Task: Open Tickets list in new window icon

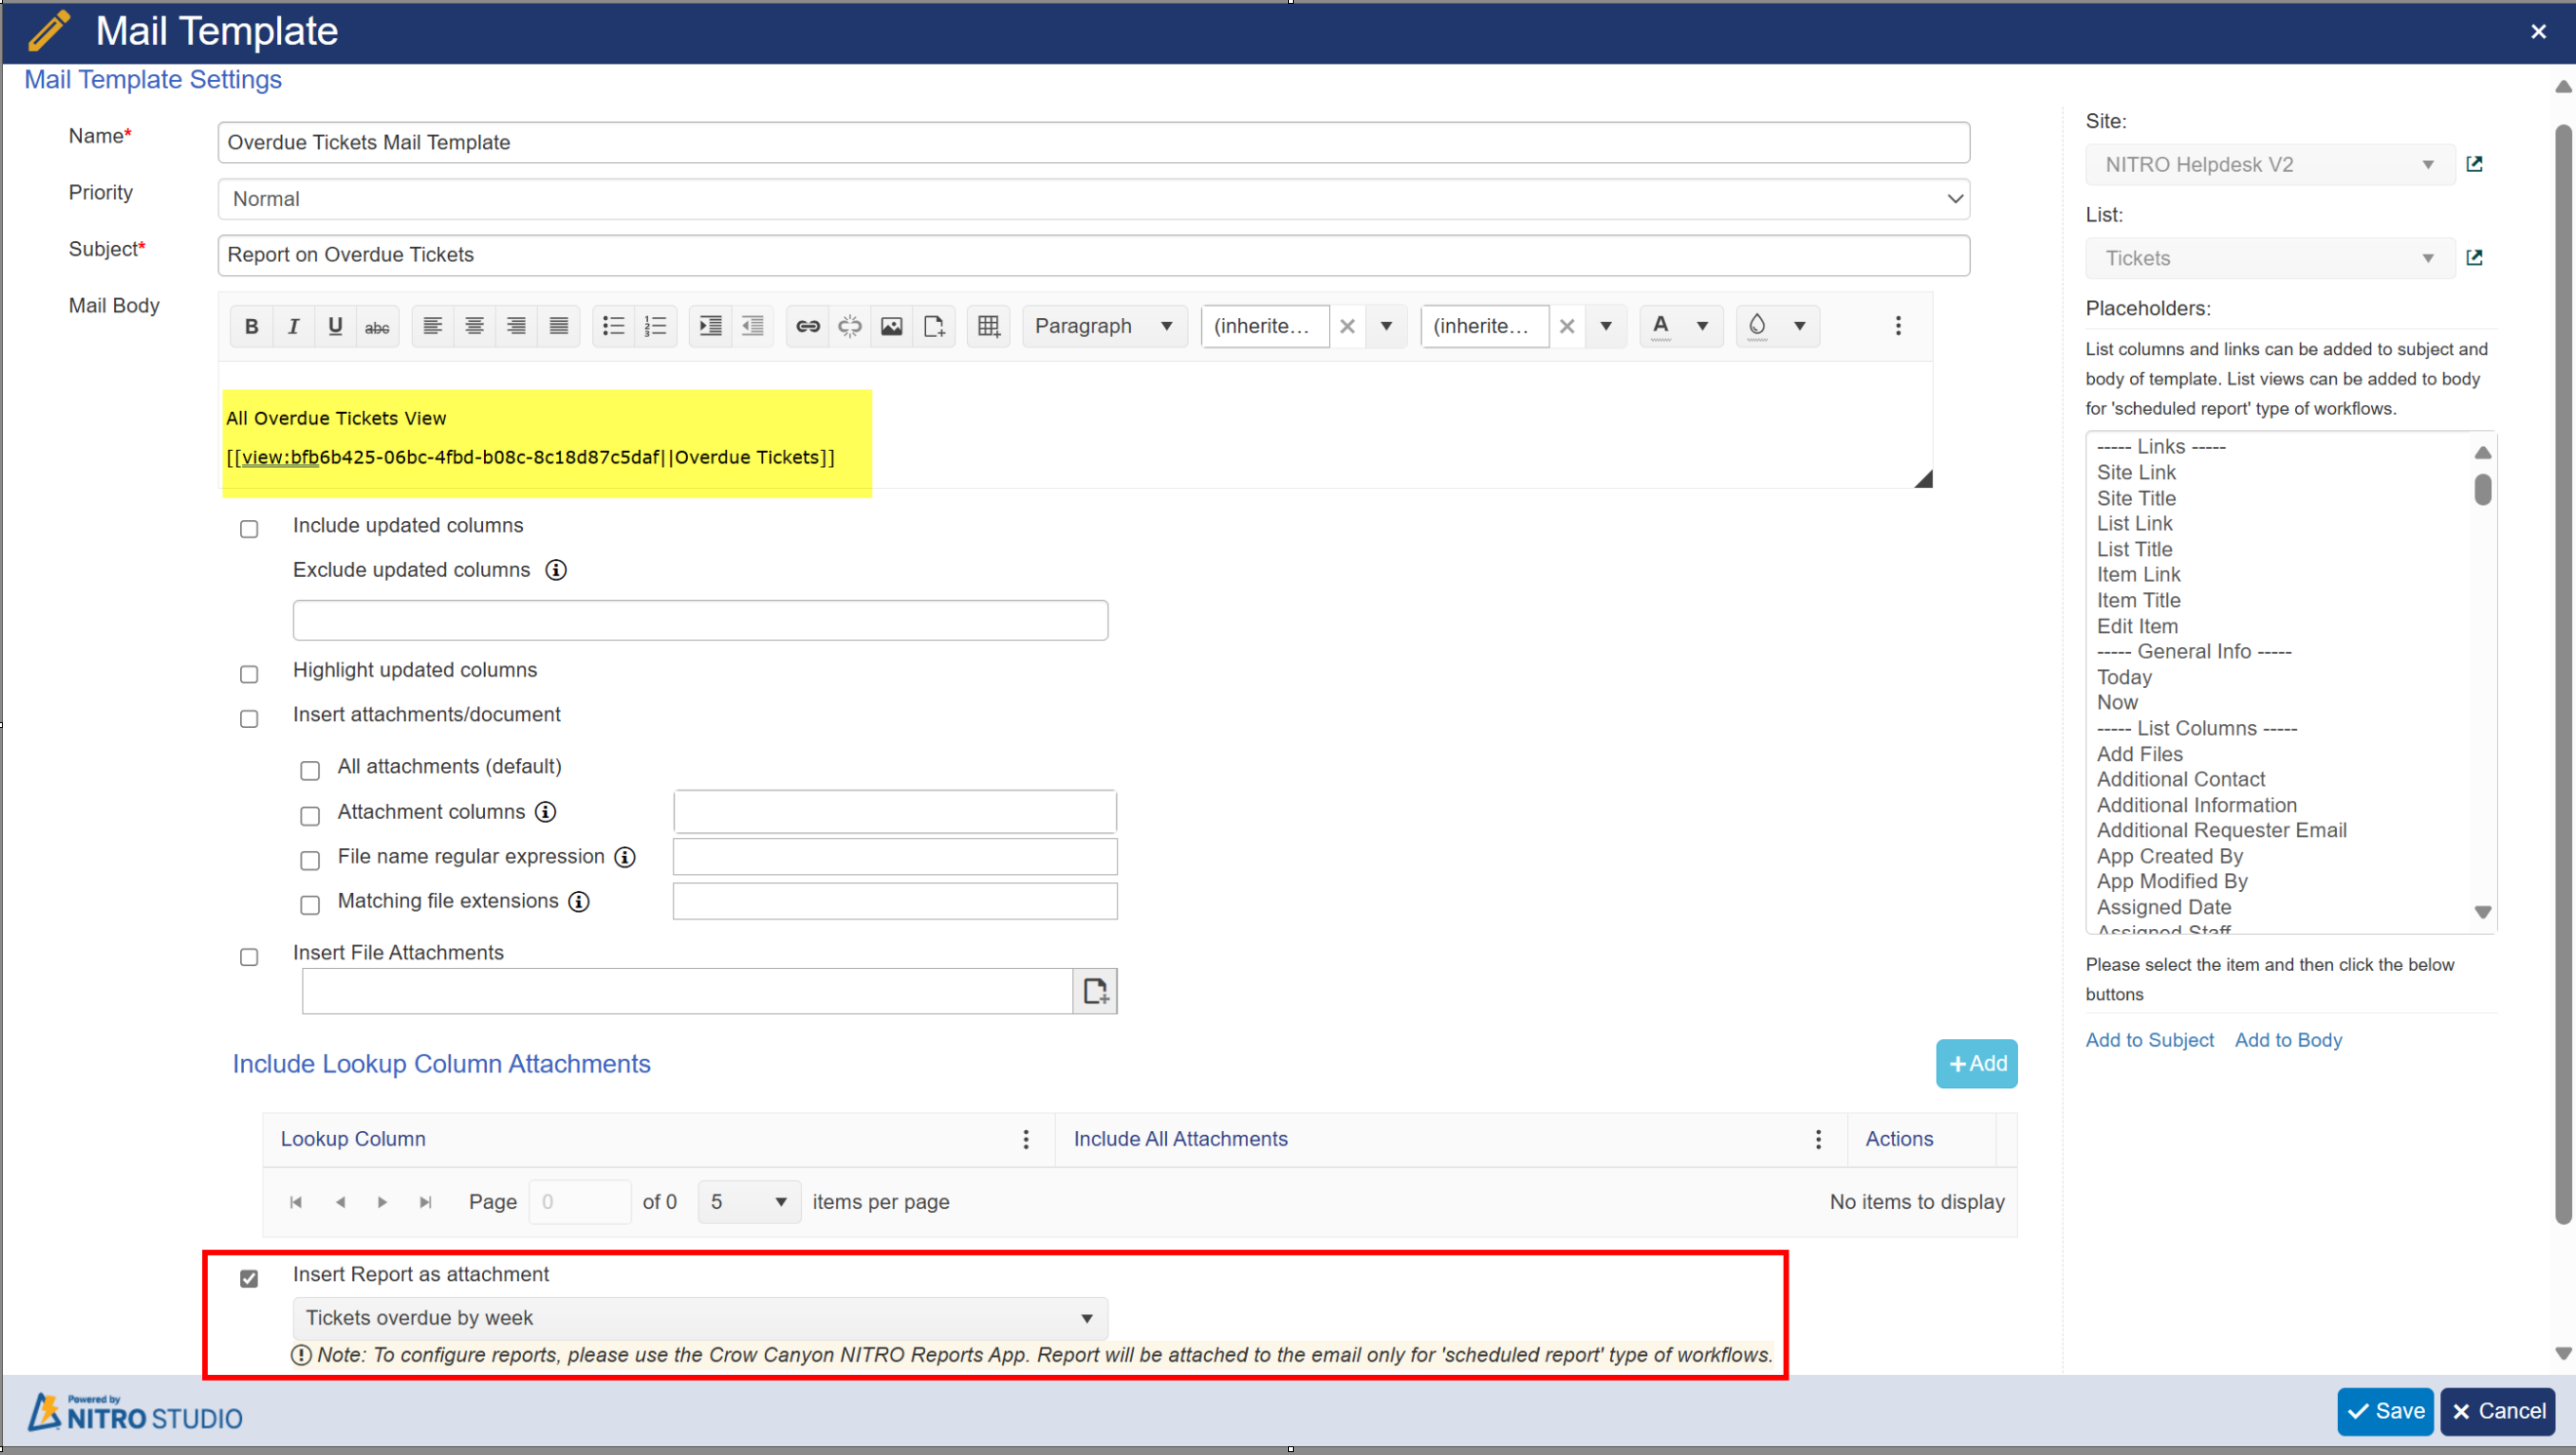Action: pyautogui.click(x=2474, y=258)
